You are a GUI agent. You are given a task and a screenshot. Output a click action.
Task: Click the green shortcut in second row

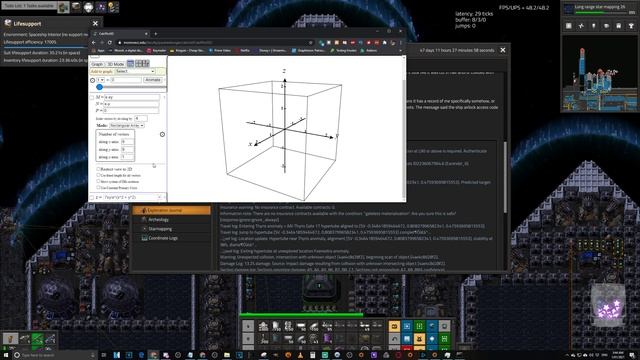point(444,339)
